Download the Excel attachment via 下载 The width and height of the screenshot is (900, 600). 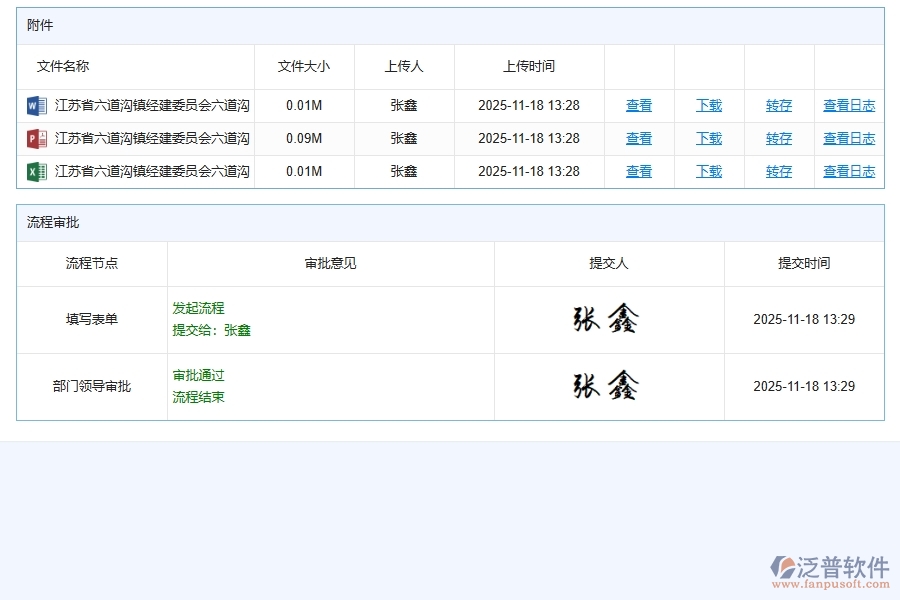(x=708, y=171)
